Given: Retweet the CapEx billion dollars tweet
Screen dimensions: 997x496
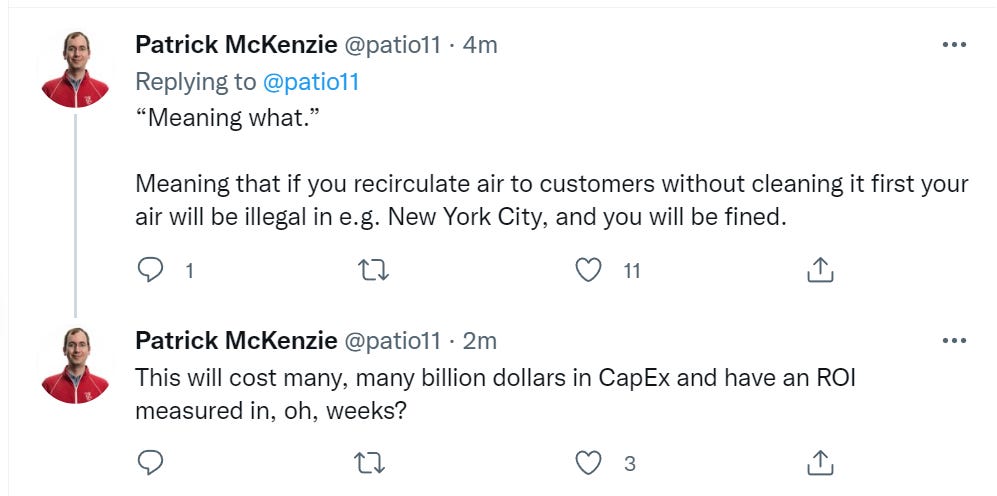Looking at the screenshot, I should 372,462.
